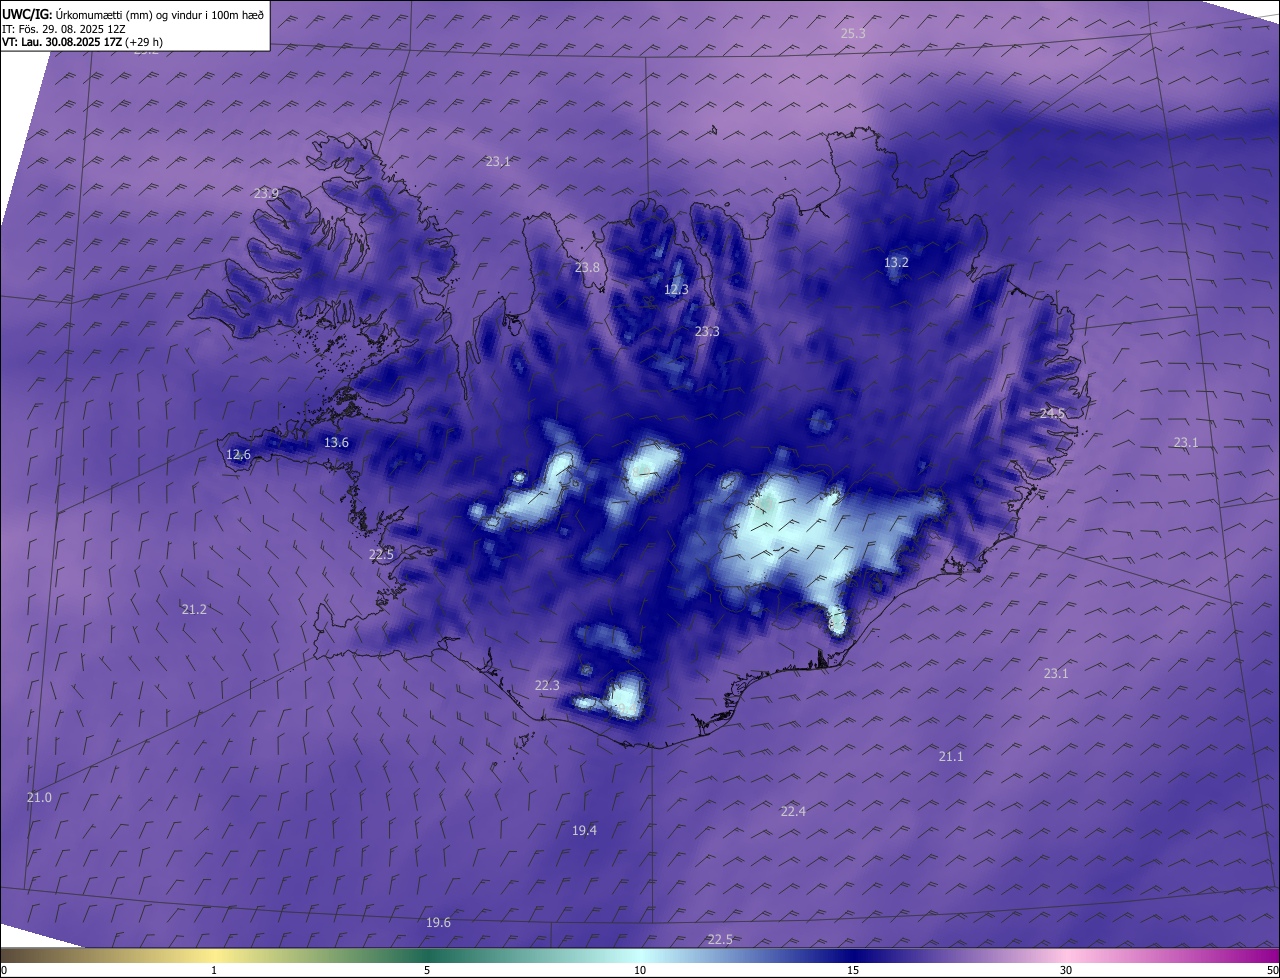
Task: Click the colorbar label '1'
Action: pos(214,971)
